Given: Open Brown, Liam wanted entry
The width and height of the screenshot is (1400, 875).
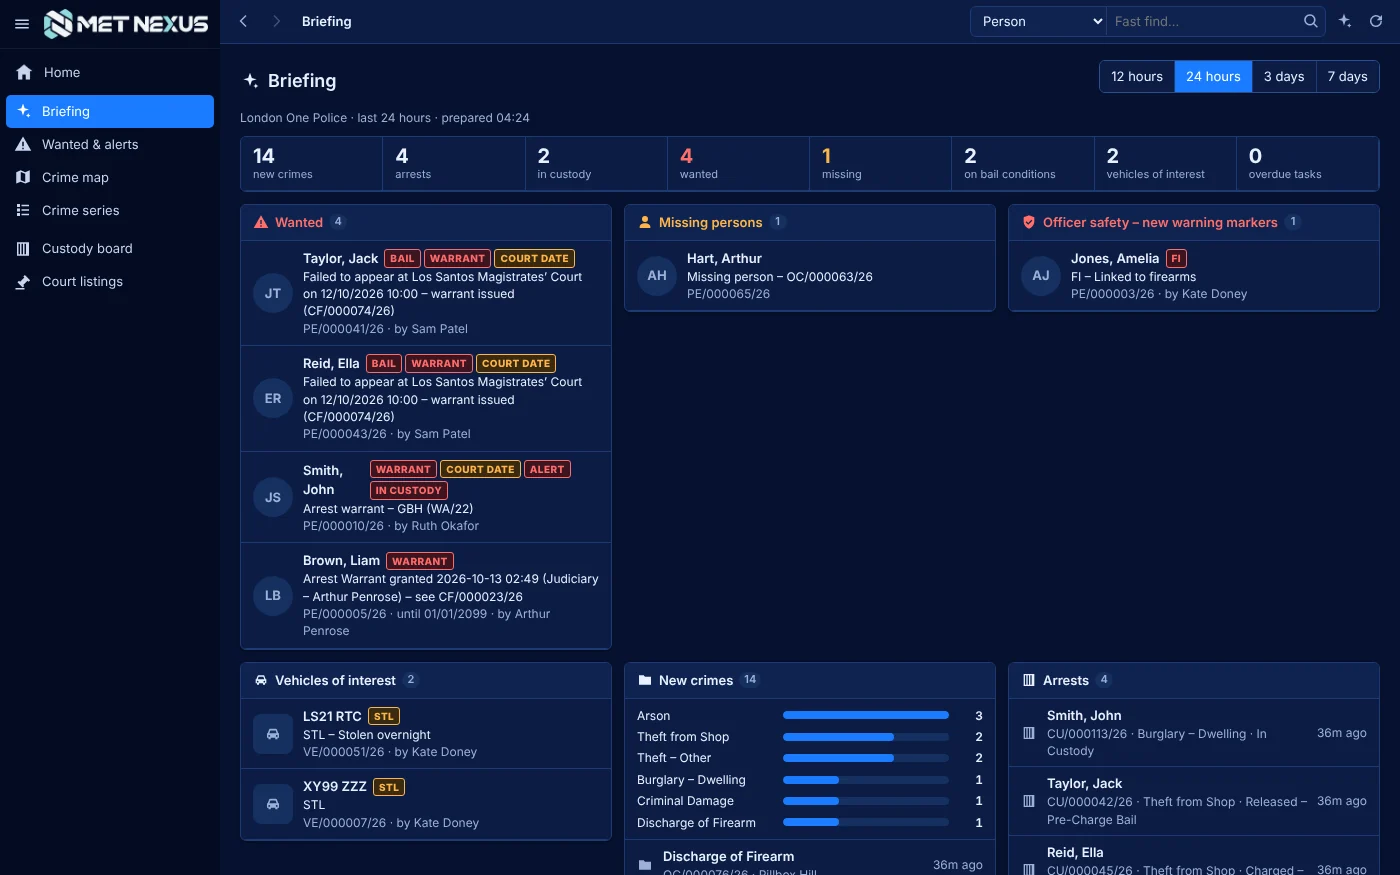Looking at the screenshot, I should pyautogui.click(x=426, y=595).
